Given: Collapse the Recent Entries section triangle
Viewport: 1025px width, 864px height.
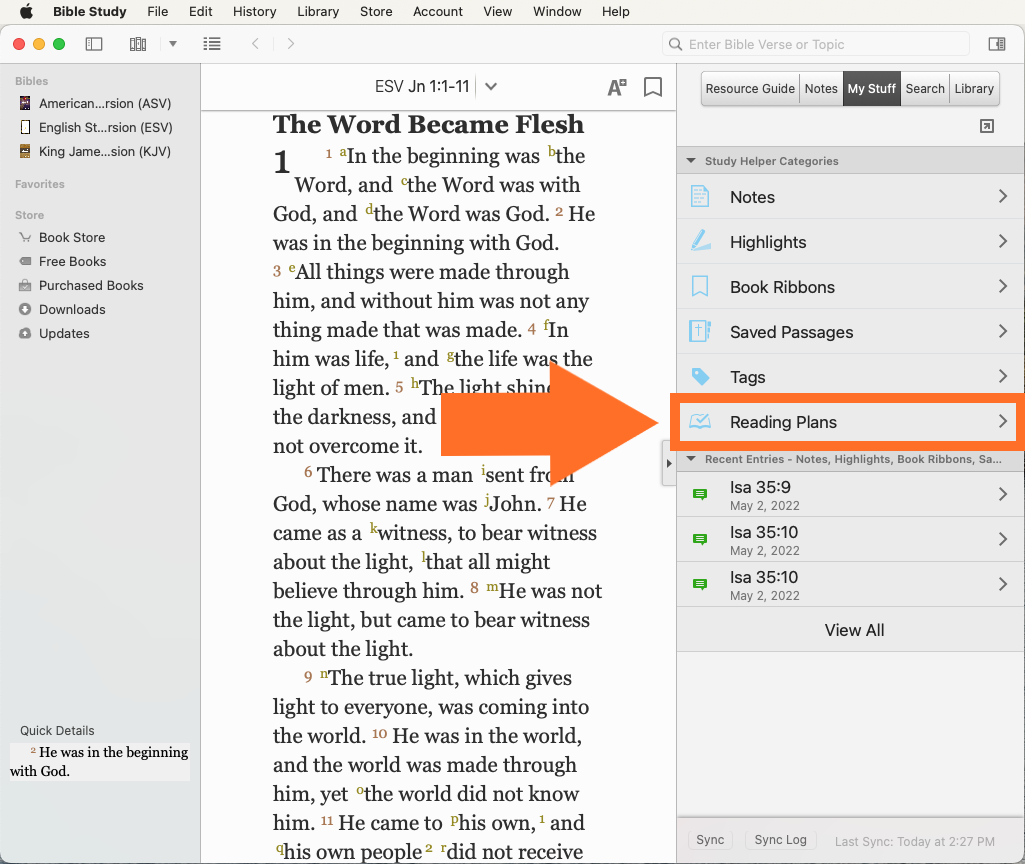Looking at the screenshot, I should pyautogui.click(x=691, y=459).
